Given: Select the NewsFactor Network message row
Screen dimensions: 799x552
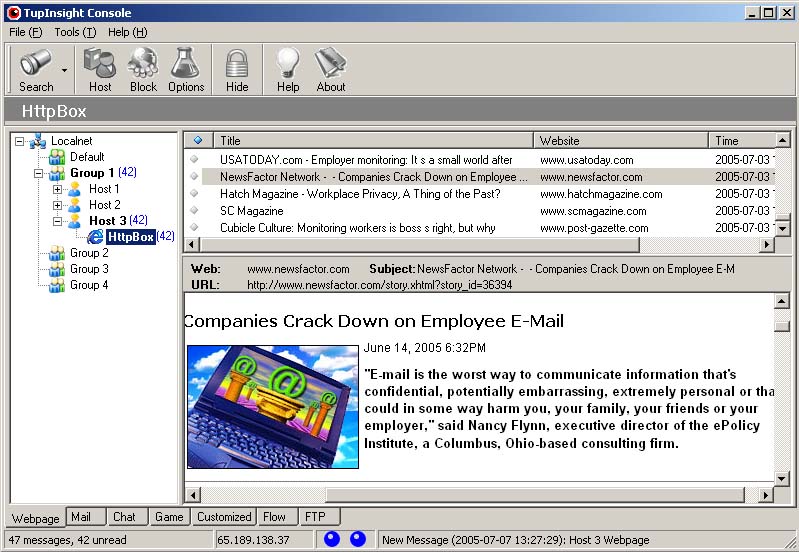Looking at the screenshot, I should [x=479, y=177].
